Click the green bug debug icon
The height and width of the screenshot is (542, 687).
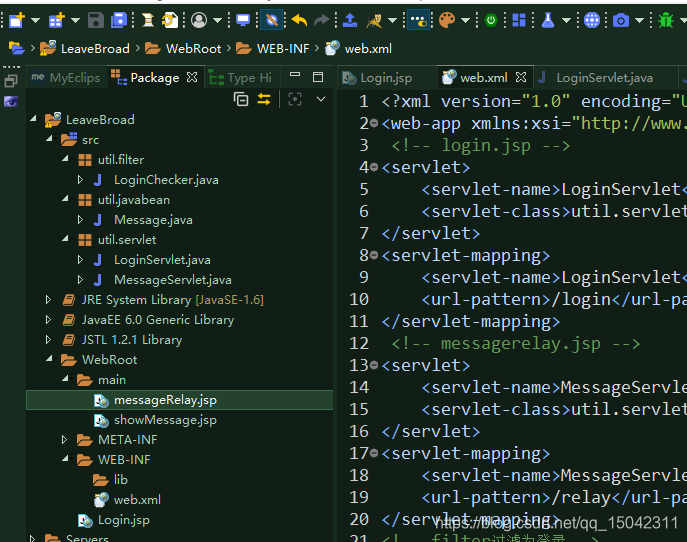pos(666,20)
